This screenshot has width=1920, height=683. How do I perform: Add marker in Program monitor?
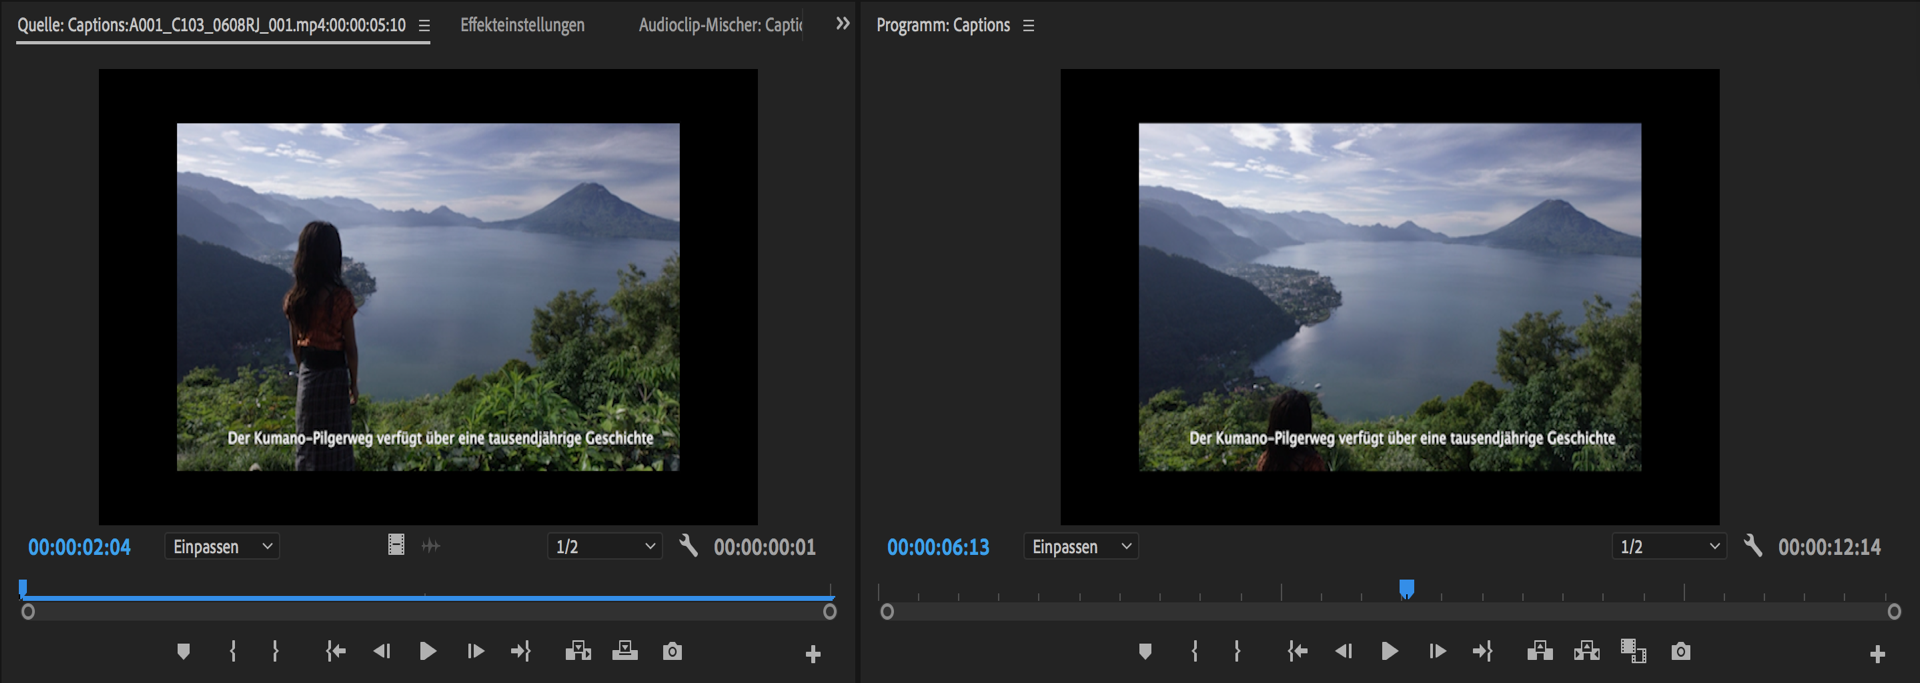(1145, 652)
